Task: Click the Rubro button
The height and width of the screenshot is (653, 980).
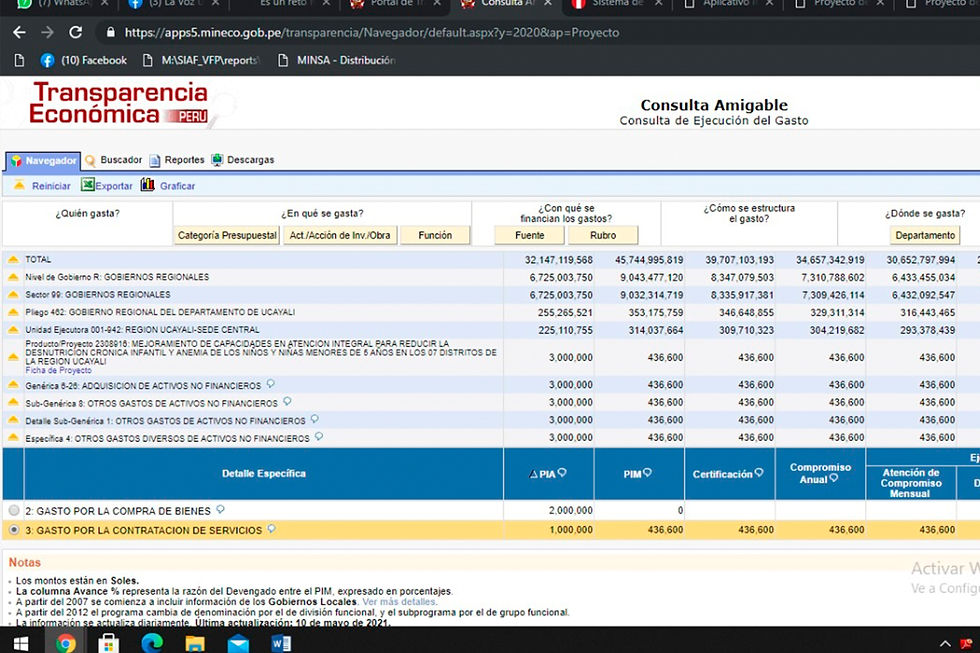Action: (603, 236)
